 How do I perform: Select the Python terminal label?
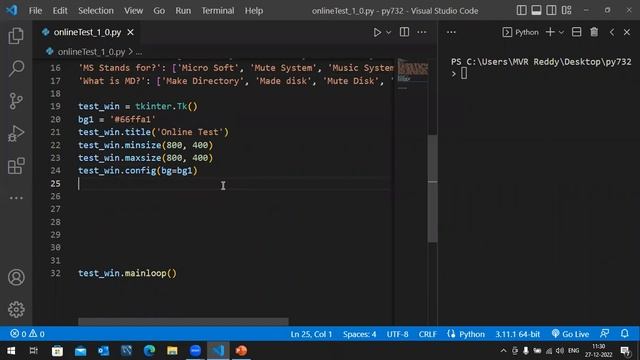(x=520, y=32)
